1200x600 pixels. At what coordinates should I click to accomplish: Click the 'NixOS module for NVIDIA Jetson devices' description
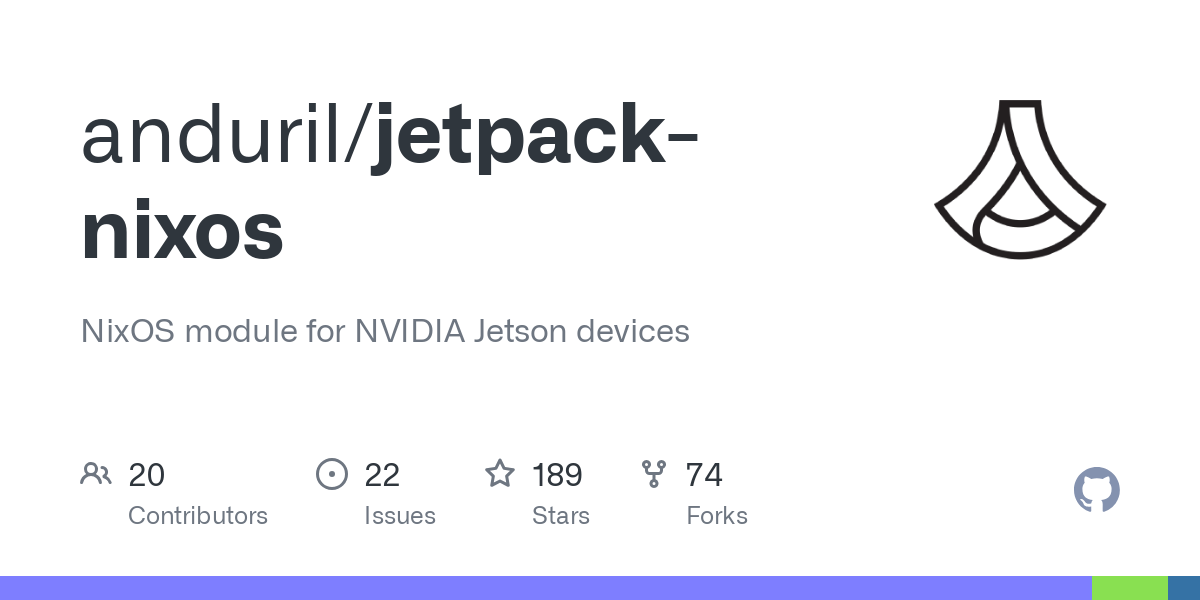tap(385, 331)
